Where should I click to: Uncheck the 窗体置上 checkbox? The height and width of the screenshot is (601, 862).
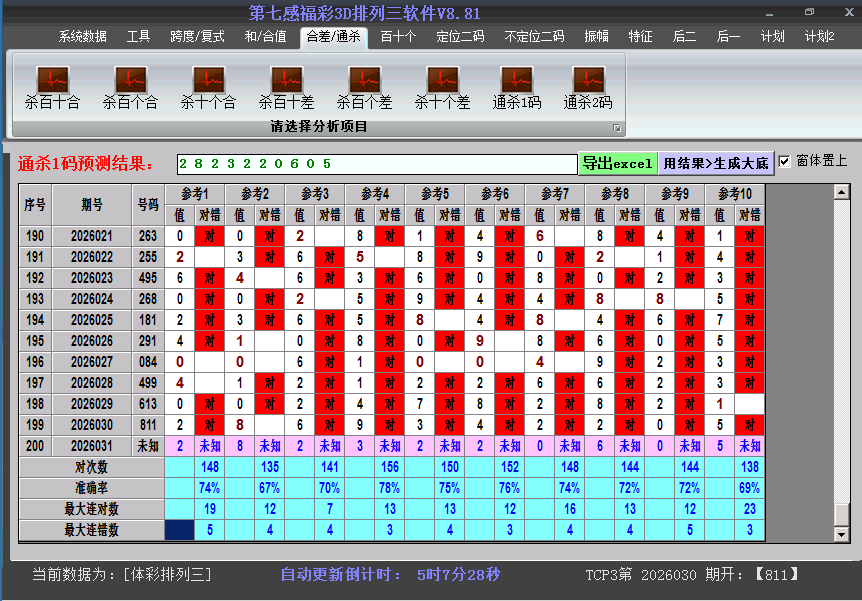784,161
